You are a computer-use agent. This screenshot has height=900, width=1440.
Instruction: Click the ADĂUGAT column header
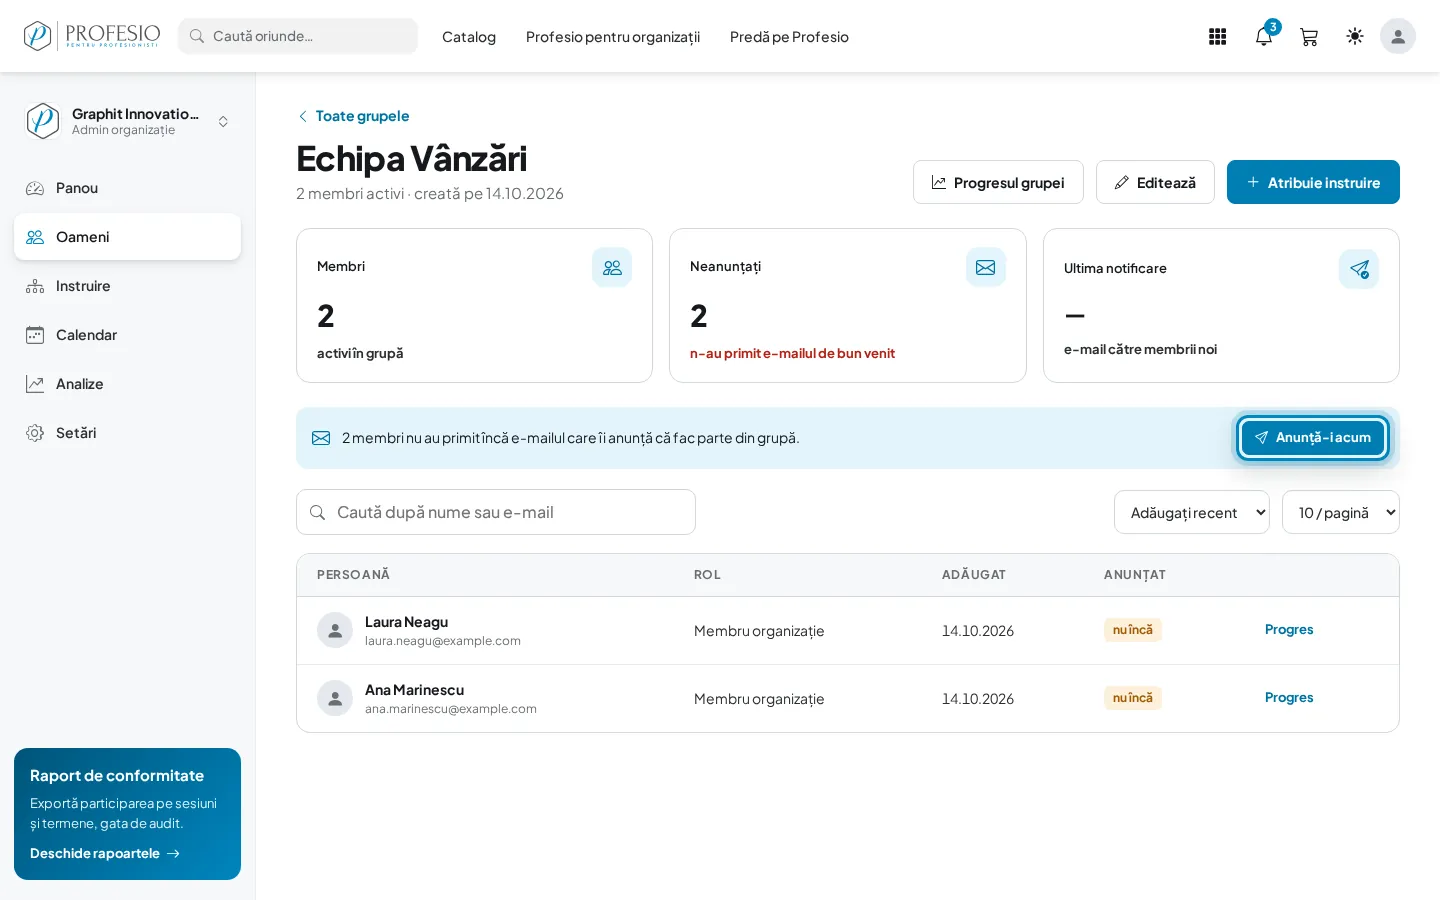pos(974,575)
